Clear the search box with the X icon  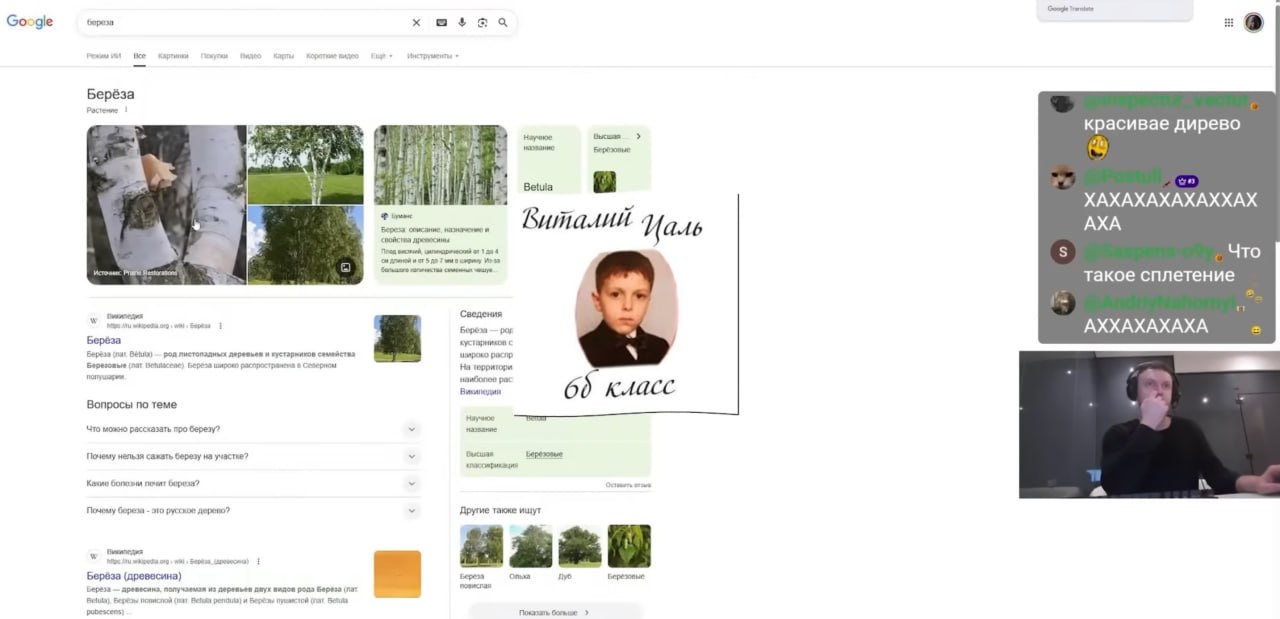pyautogui.click(x=416, y=22)
